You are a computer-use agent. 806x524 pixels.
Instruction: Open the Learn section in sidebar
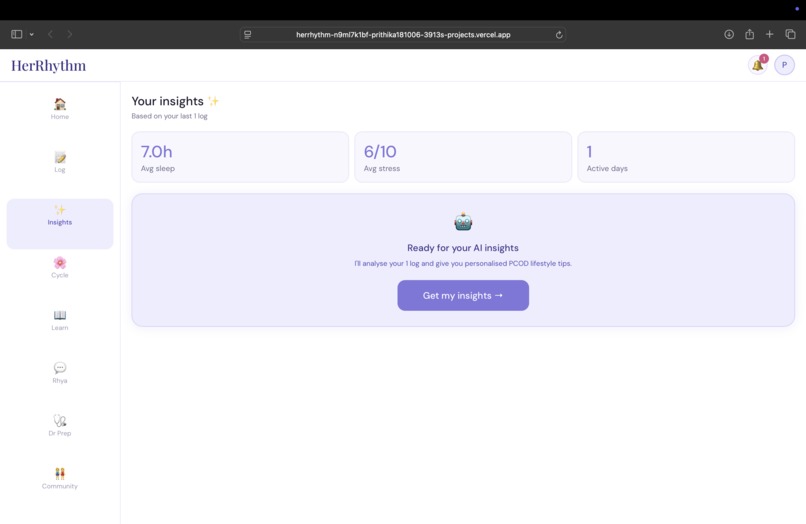60,320
